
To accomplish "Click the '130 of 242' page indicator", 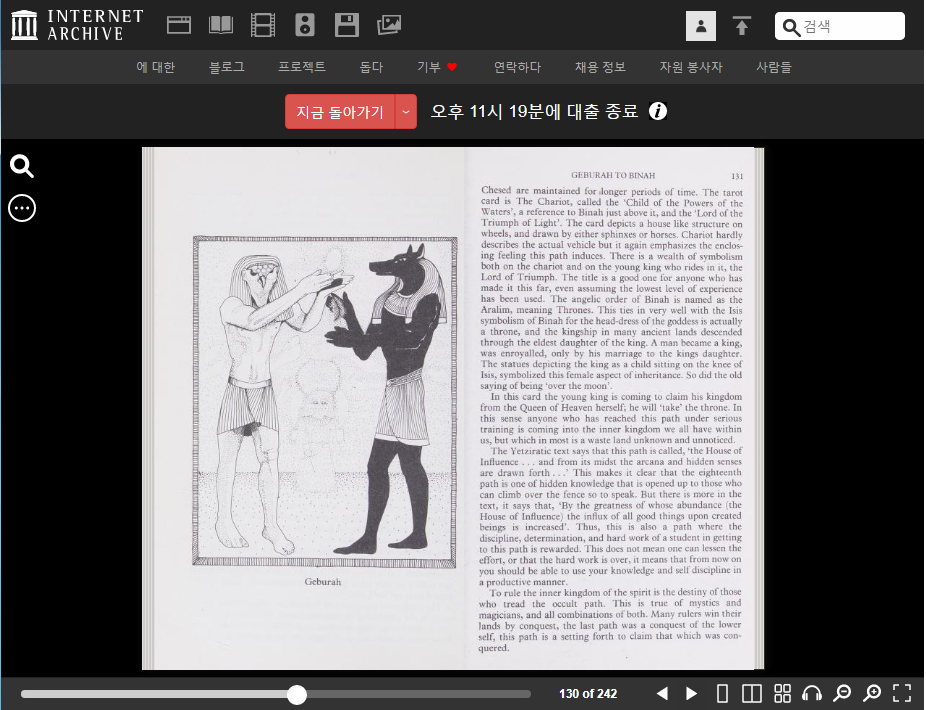I will click(588, 693).
